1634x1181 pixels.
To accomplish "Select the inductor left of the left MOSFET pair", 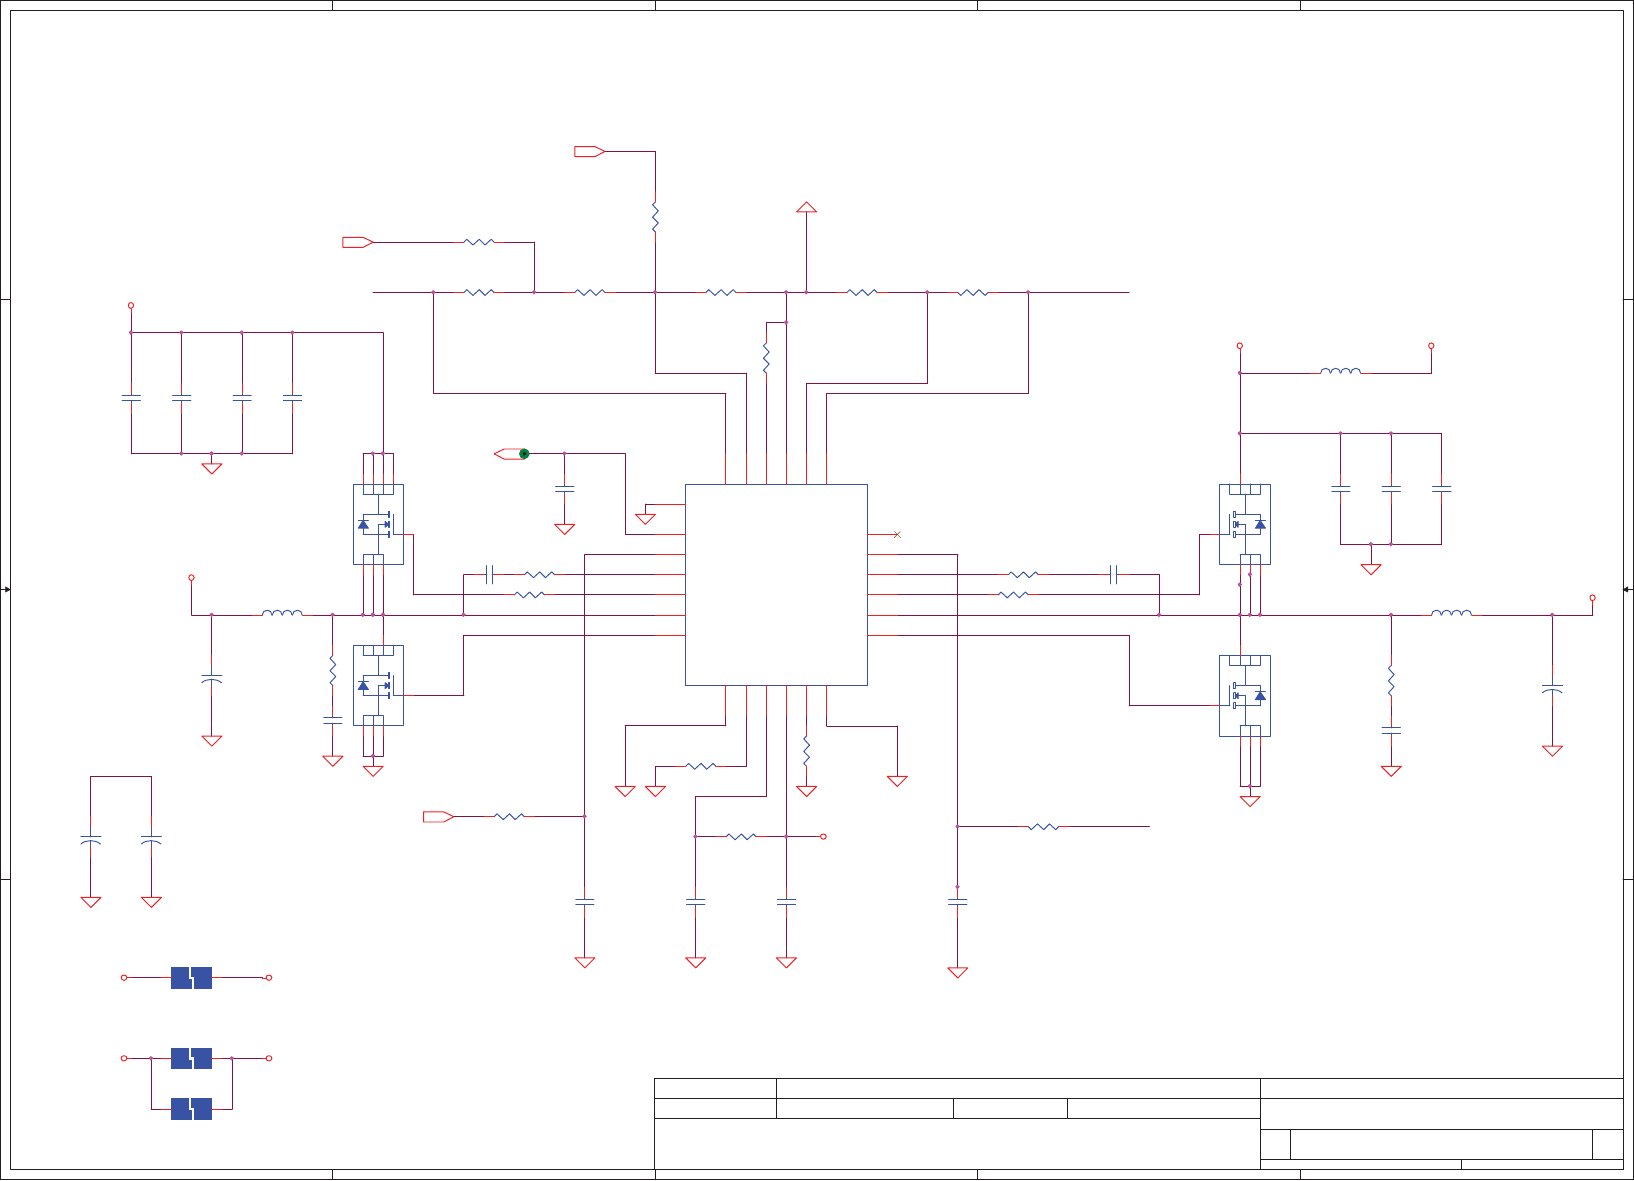I will coord(282,613).
